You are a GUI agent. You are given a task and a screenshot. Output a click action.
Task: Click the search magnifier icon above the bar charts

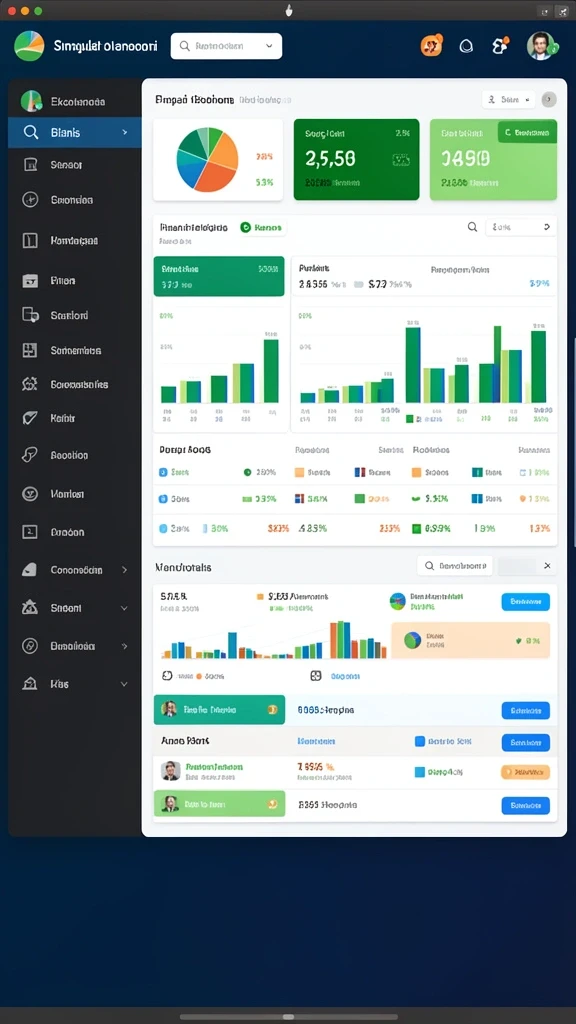pos(472,227)
